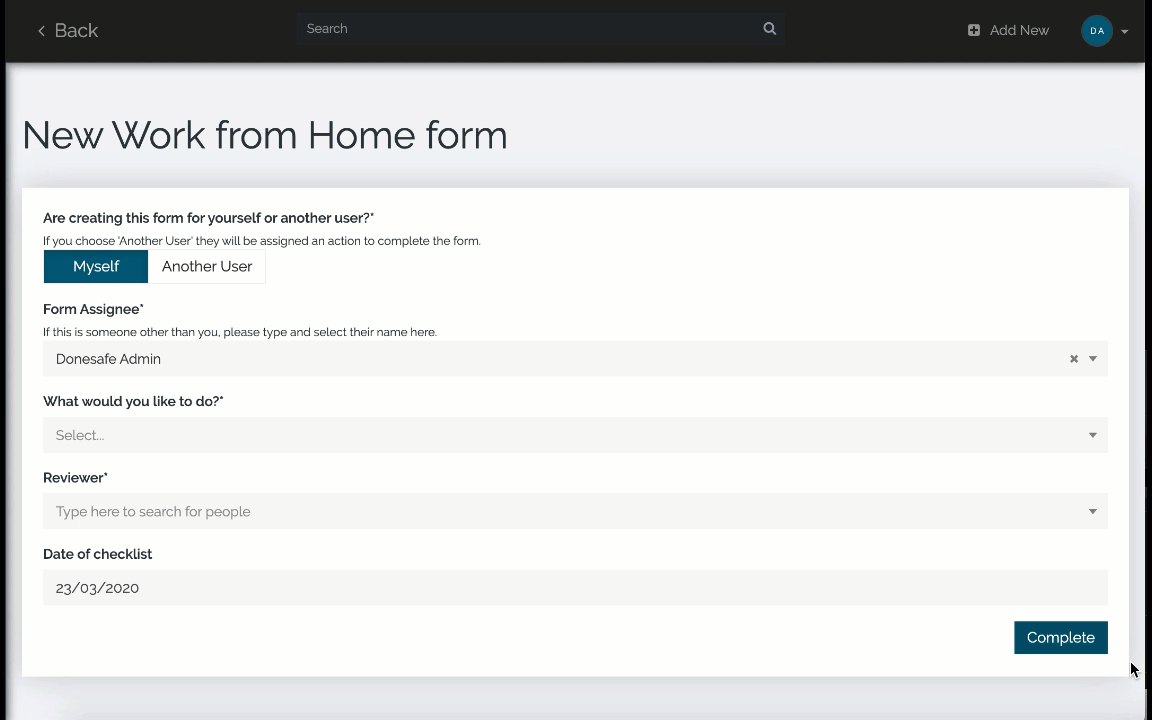The height and width of the screenshot is (720, 1152).
Task: Click the Add New plus icon
Action: pos(974,31)
